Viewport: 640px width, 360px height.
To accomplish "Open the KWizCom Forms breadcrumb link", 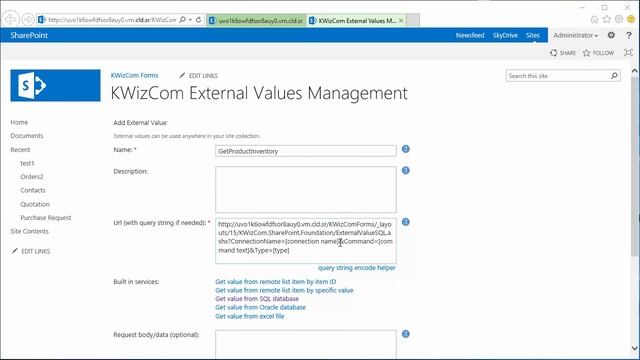I will (x=134, y=75).
